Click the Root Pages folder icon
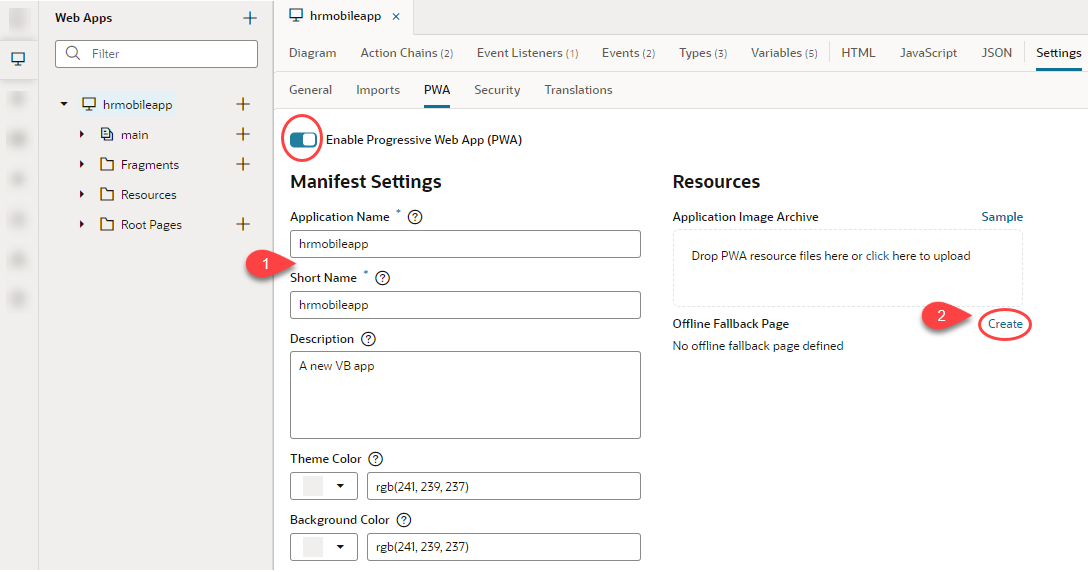This screenshot has width=1088, height=572. [107, 224]
